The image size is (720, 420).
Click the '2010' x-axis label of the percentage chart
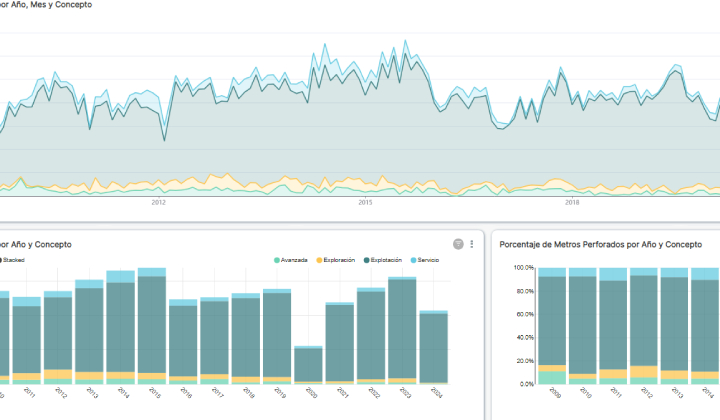(585, 392)
